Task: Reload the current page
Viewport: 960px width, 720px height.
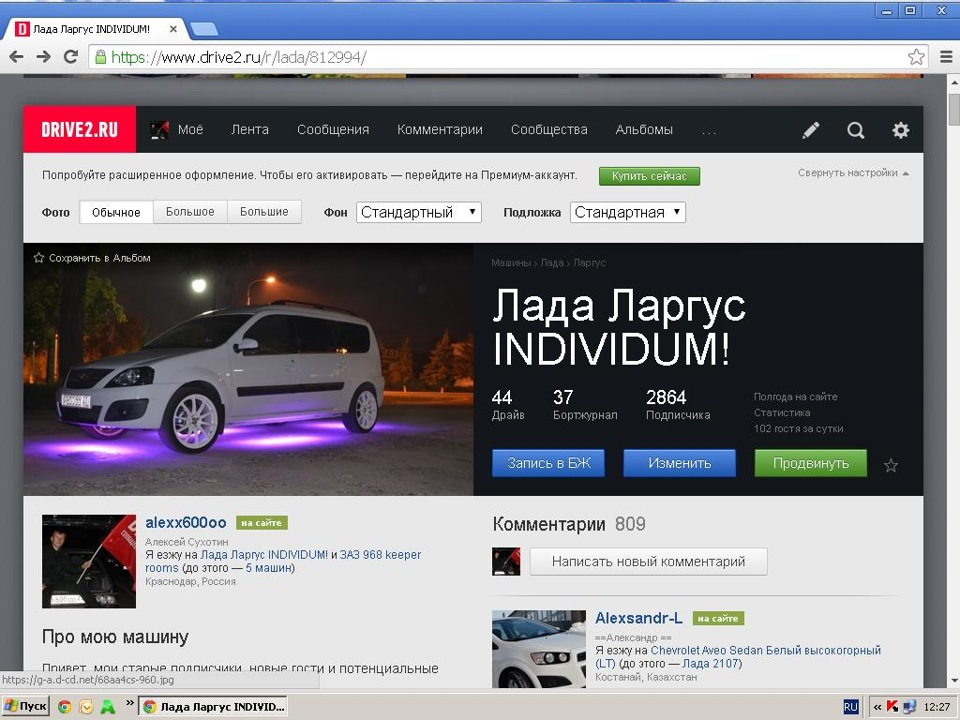Action: click(71, 57)
